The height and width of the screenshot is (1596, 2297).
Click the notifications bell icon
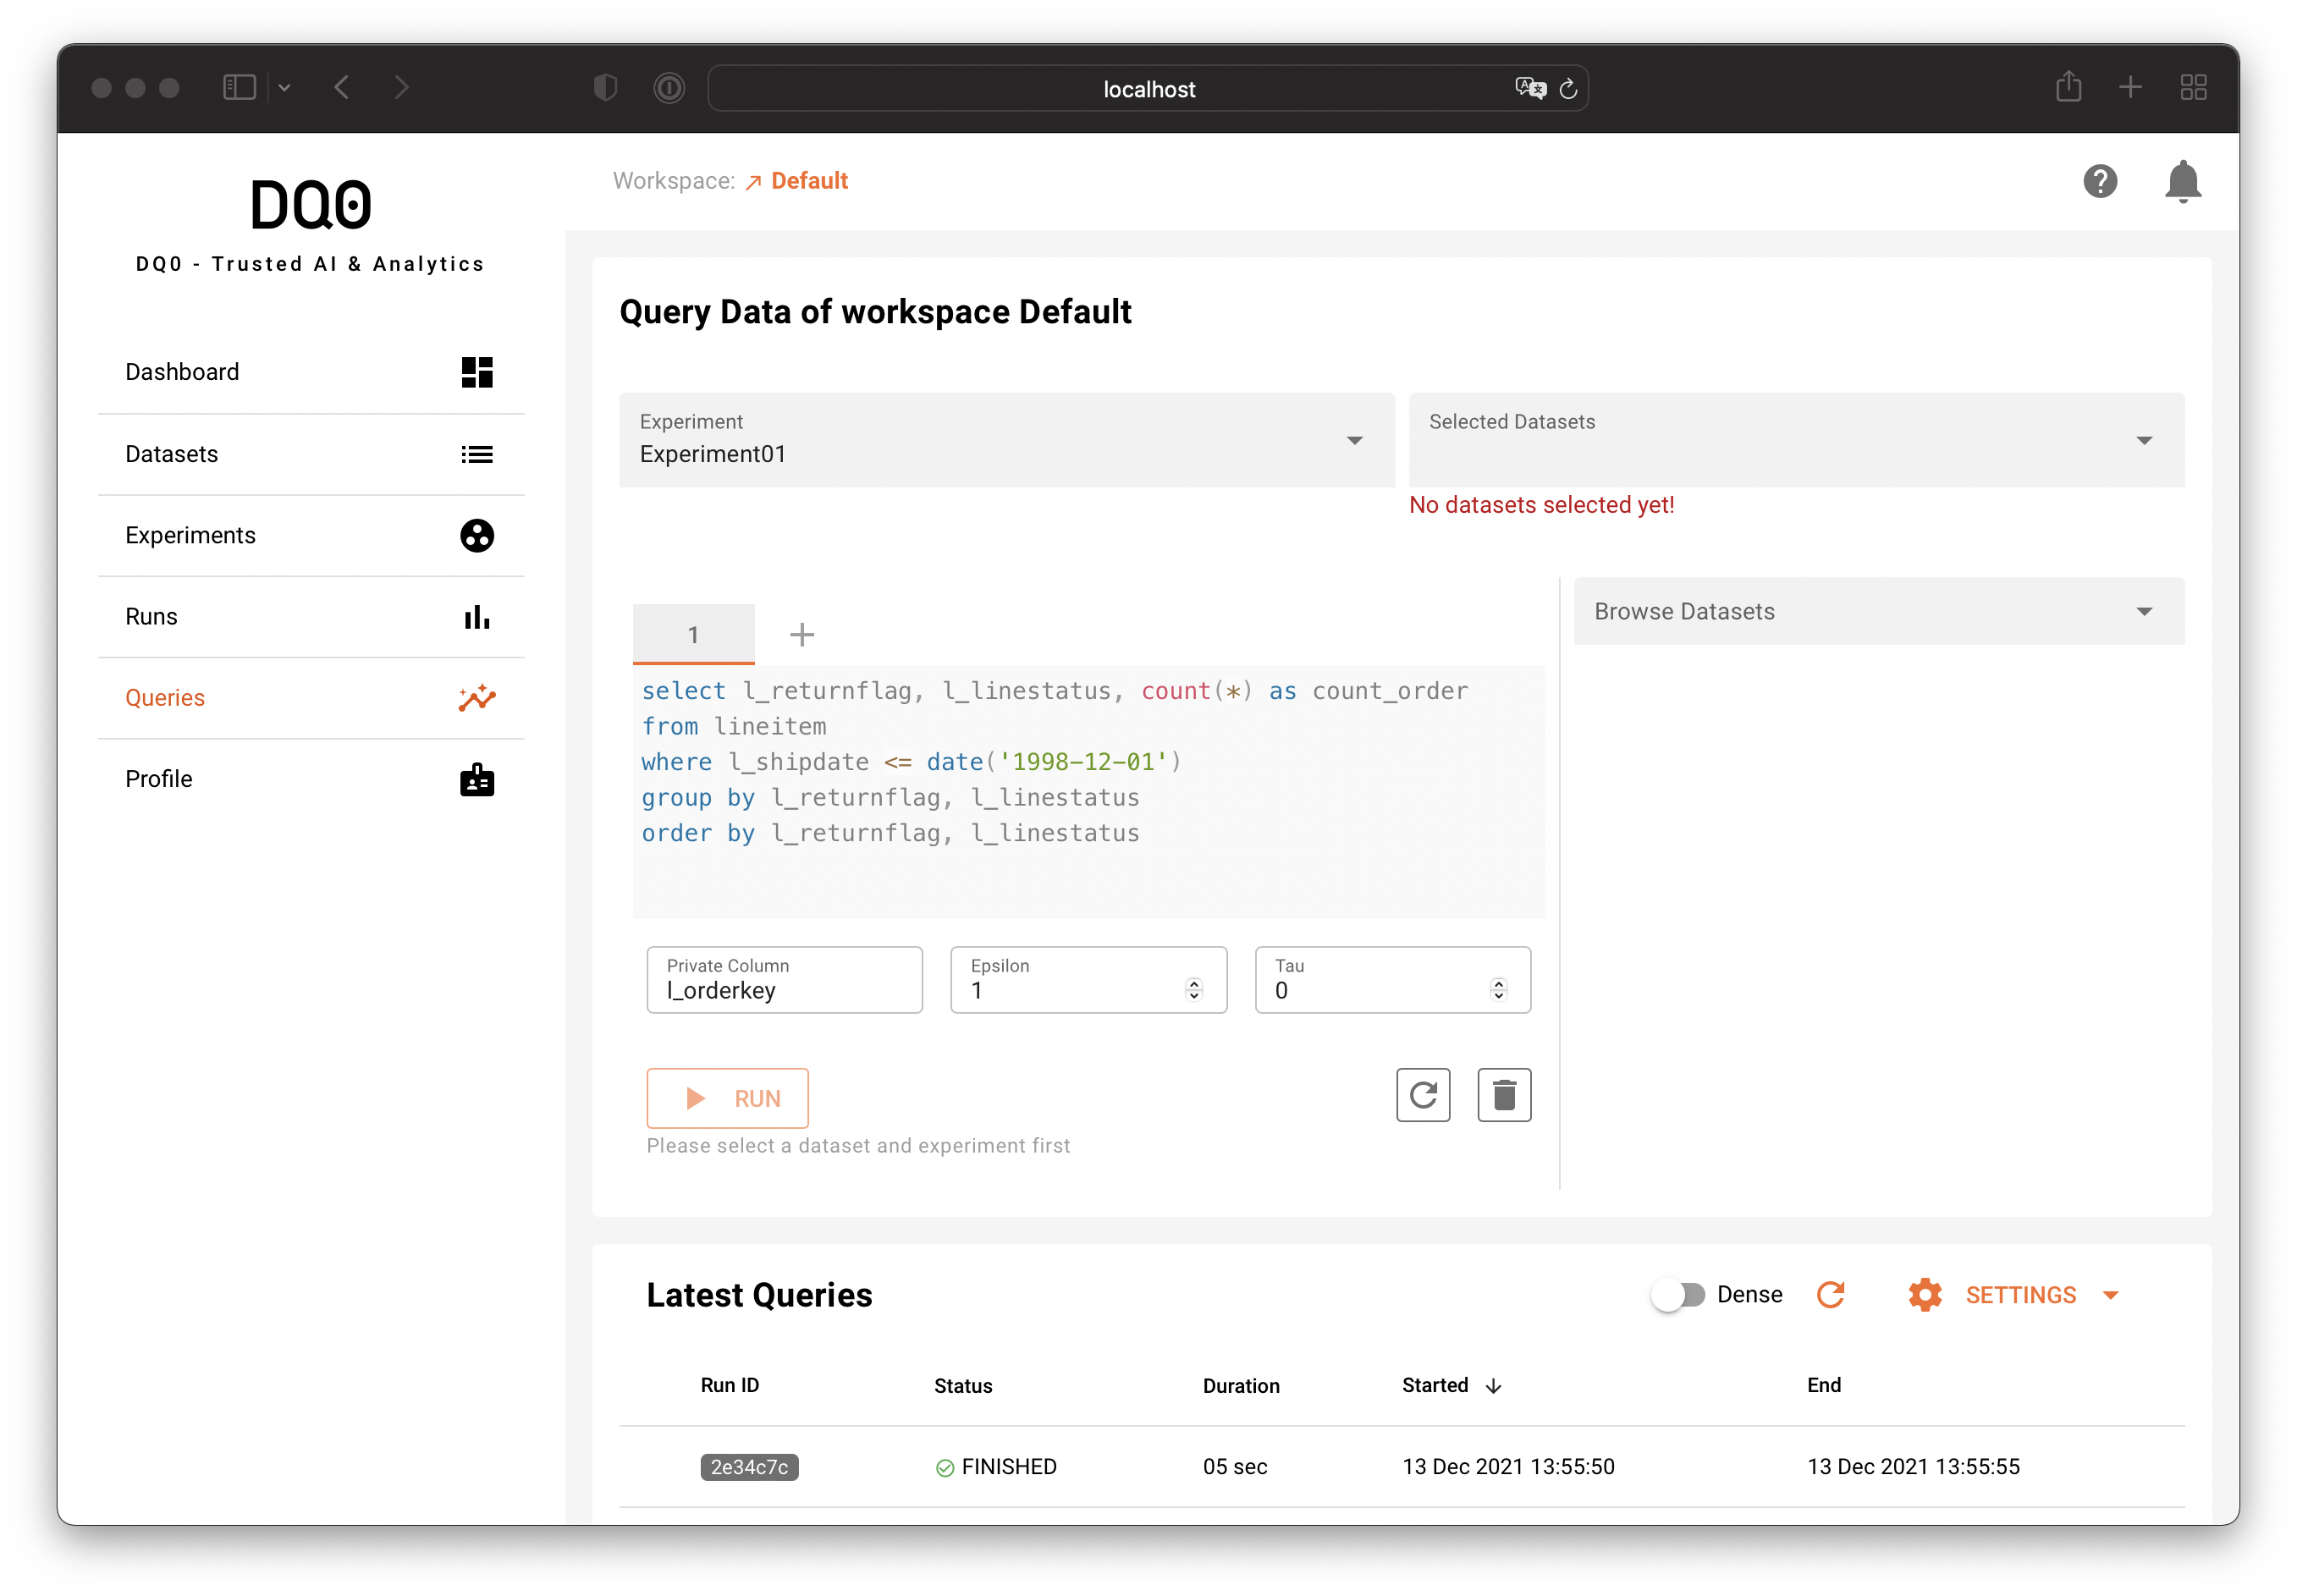coord(2182,181)
